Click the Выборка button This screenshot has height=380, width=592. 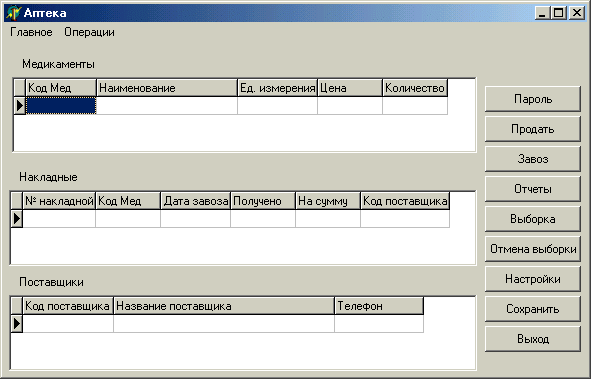(x=533, y=219)
